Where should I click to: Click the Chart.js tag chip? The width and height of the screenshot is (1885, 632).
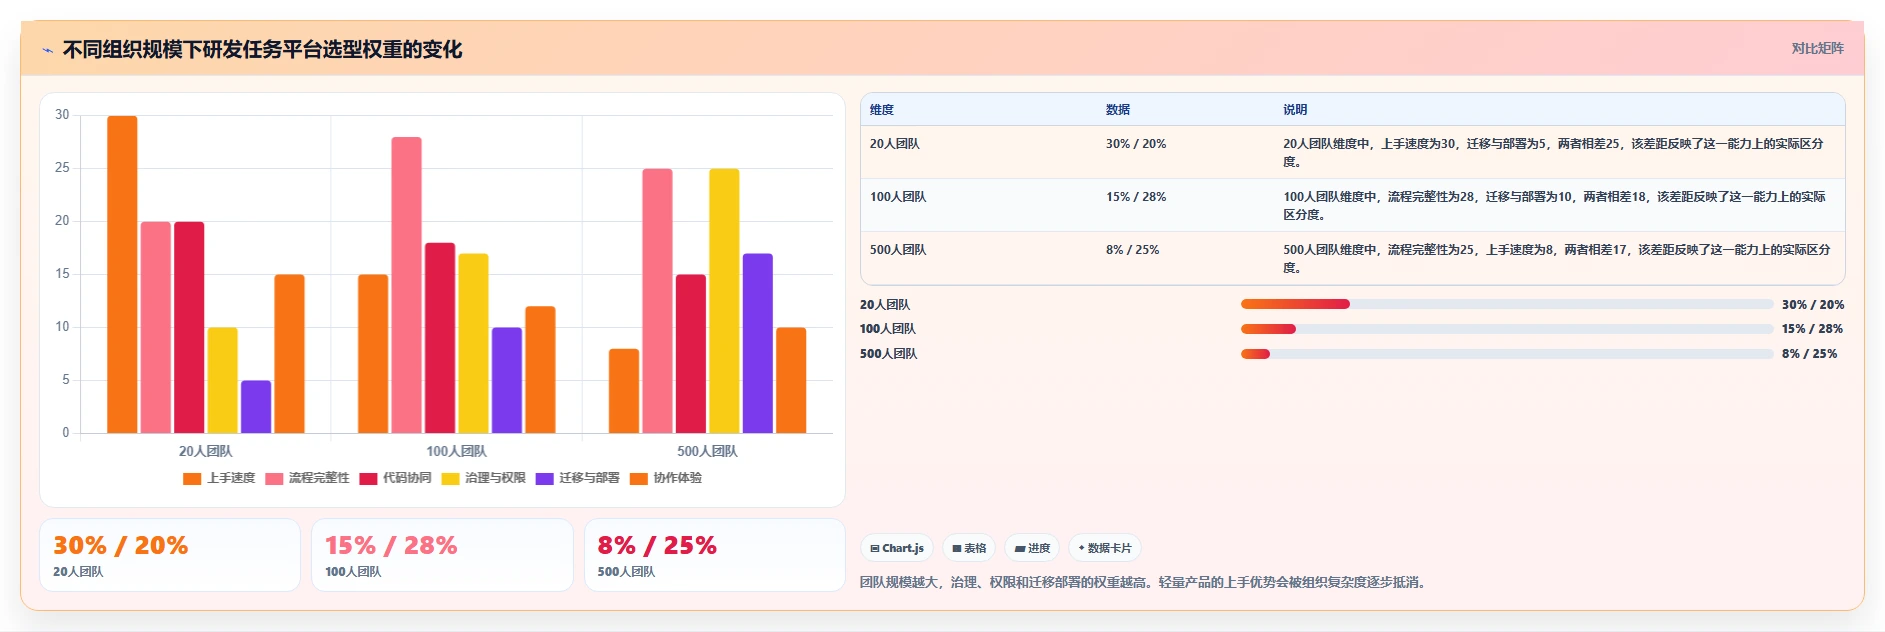pos(897,548)
